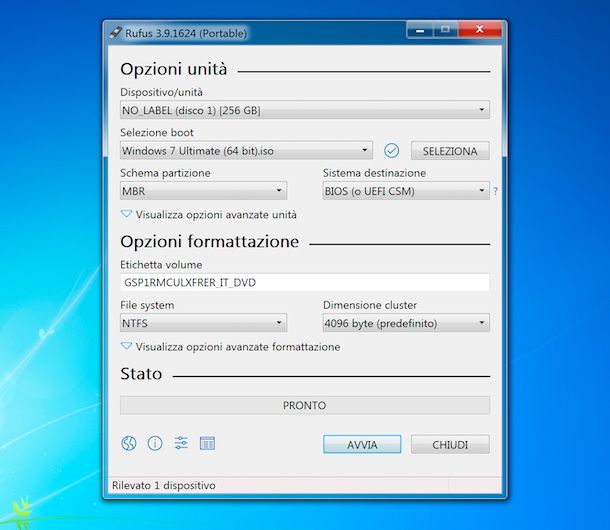The height and width of the screenshot is (530, 610).
Task: Click the 'Selezione boot' label
Action: [156, 133]
